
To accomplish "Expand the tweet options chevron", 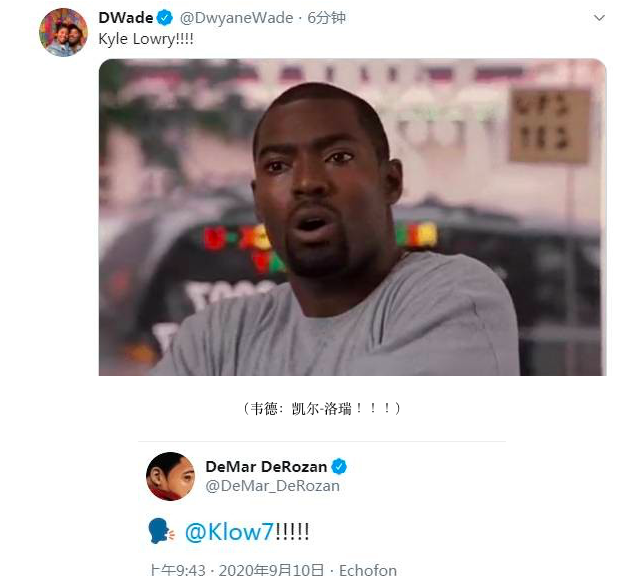I will (599, 18).
